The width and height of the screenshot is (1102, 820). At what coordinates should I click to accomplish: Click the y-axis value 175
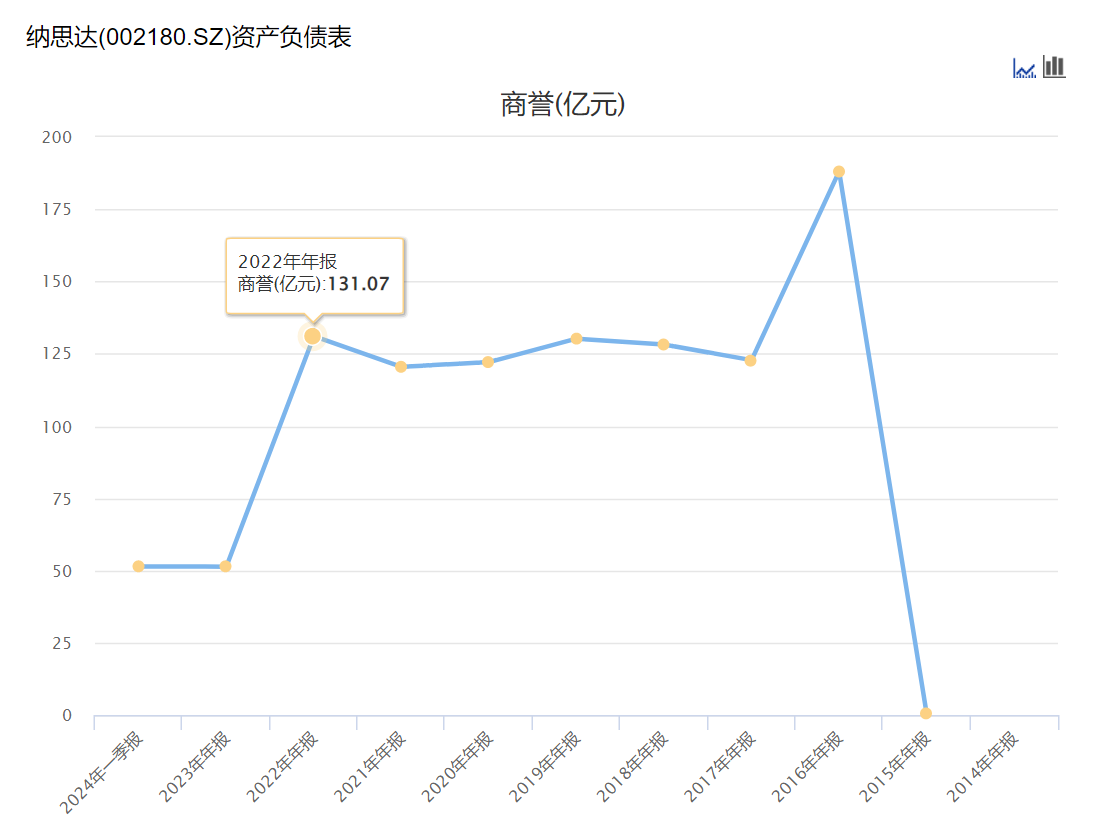pos(57,209)
